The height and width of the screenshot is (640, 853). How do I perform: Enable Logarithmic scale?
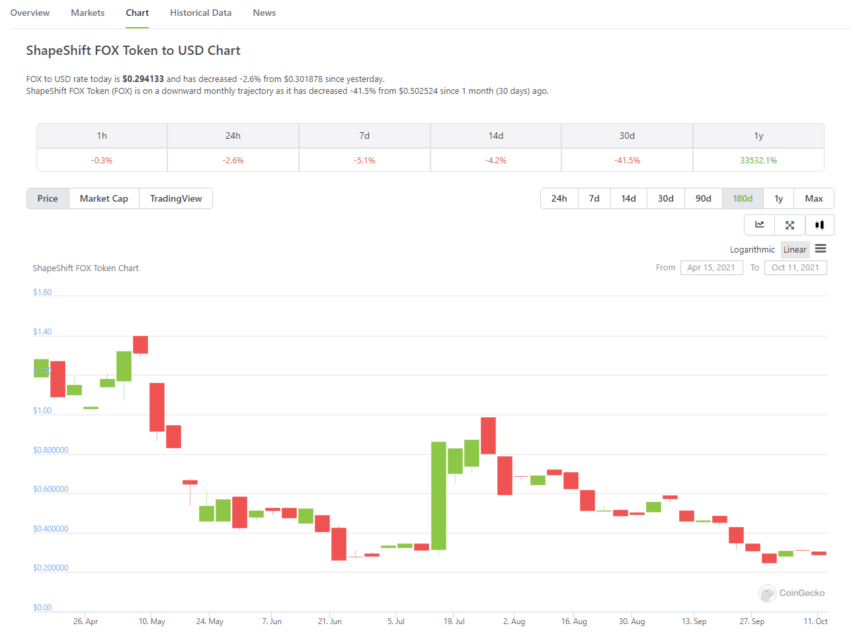click(x=752, y=250)
